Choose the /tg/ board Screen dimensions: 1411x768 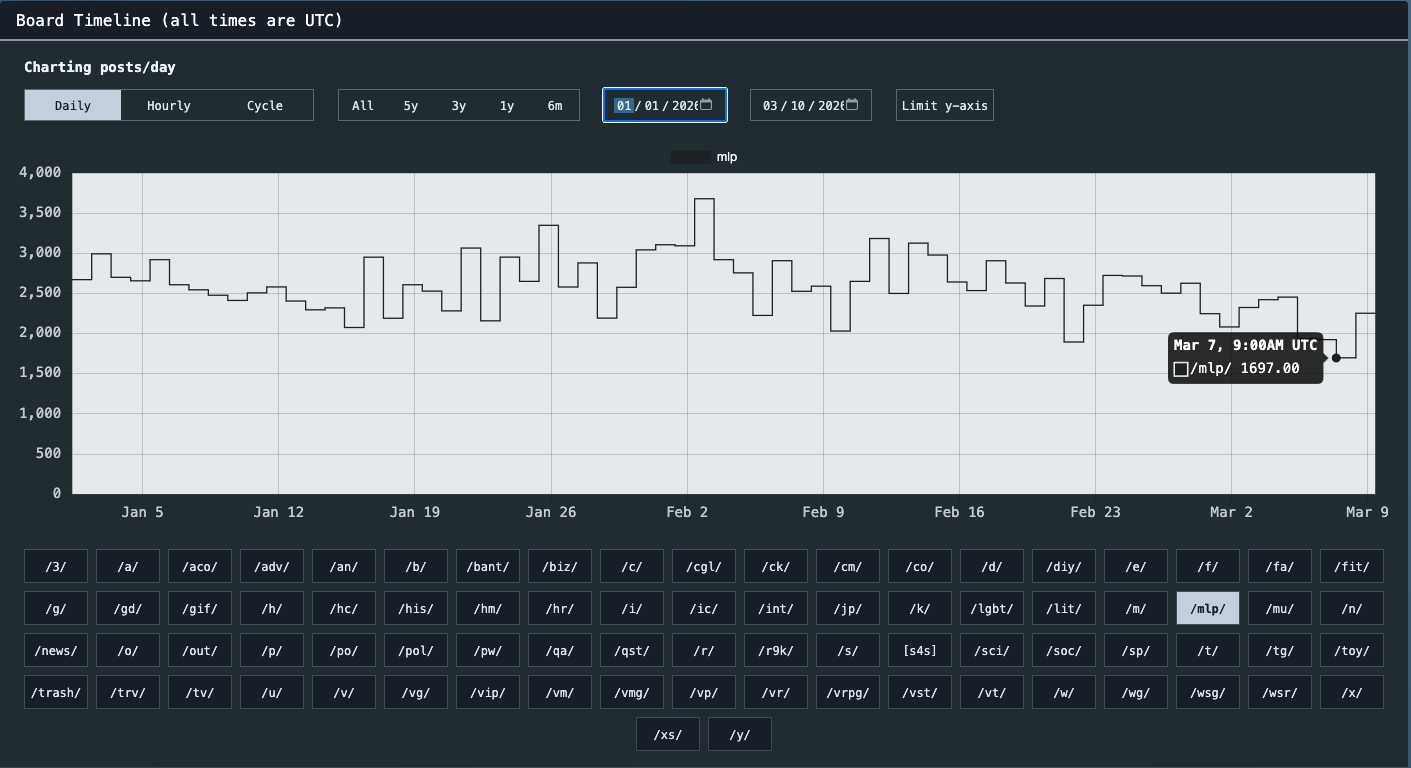click(x=1280, y=650)
